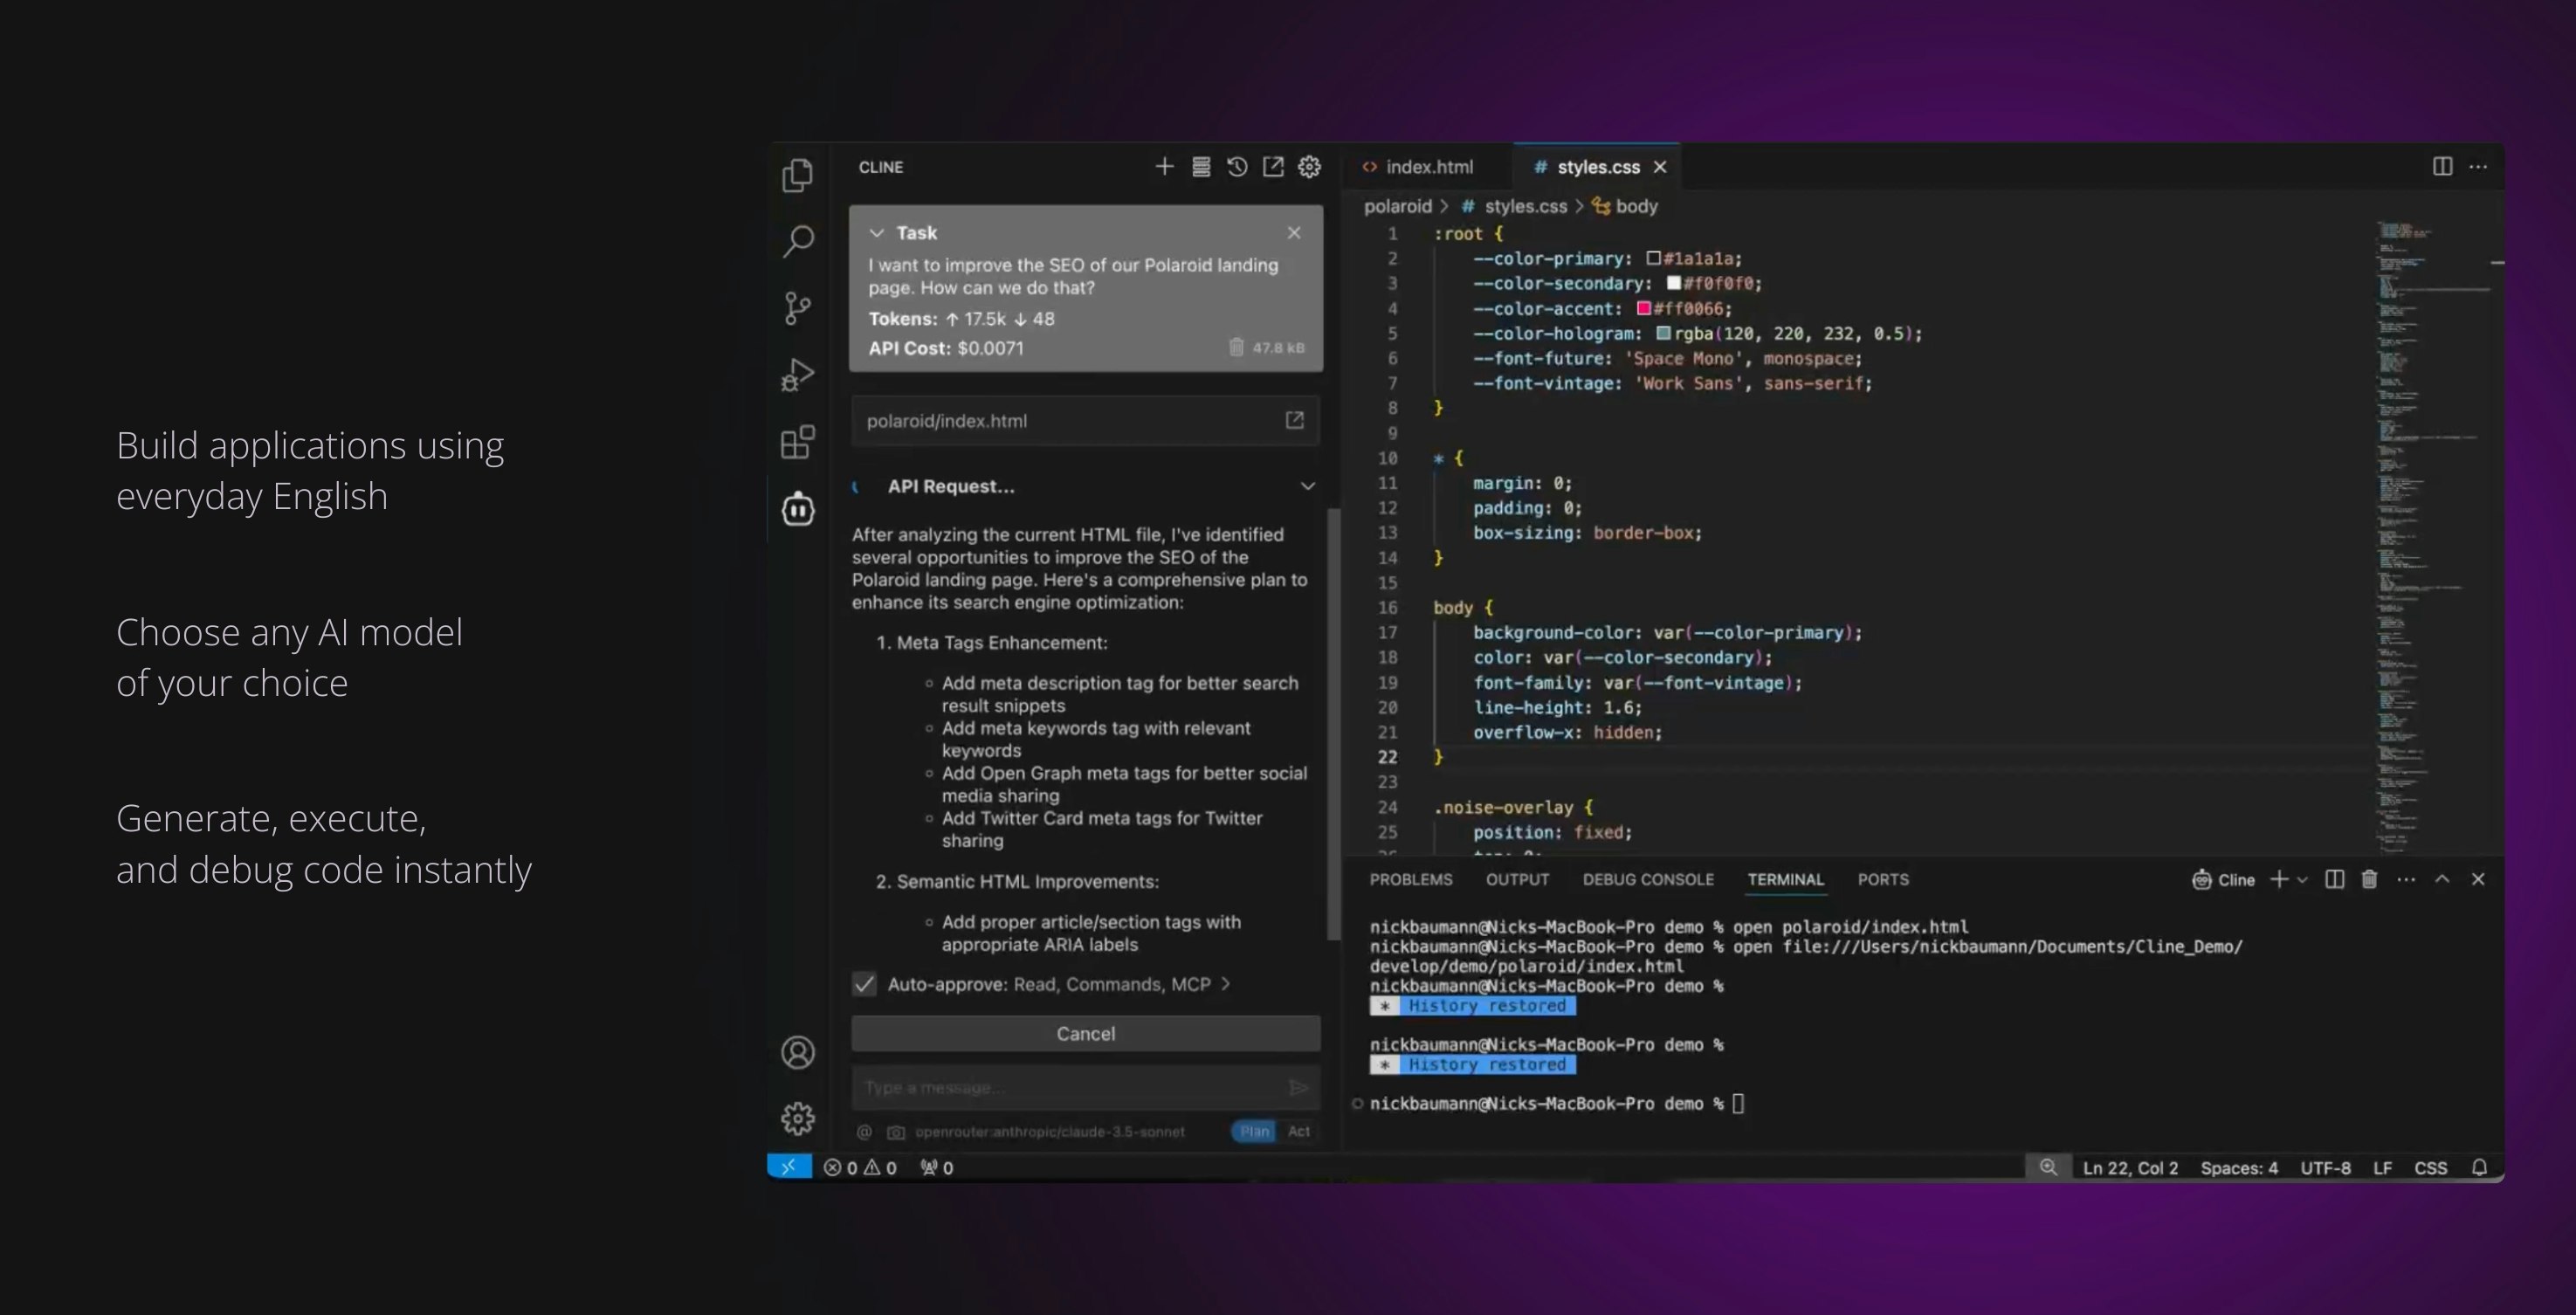Open the PROBLEMS panel tab
The image size is (2576, 1315).
[x=1410, y=879]
